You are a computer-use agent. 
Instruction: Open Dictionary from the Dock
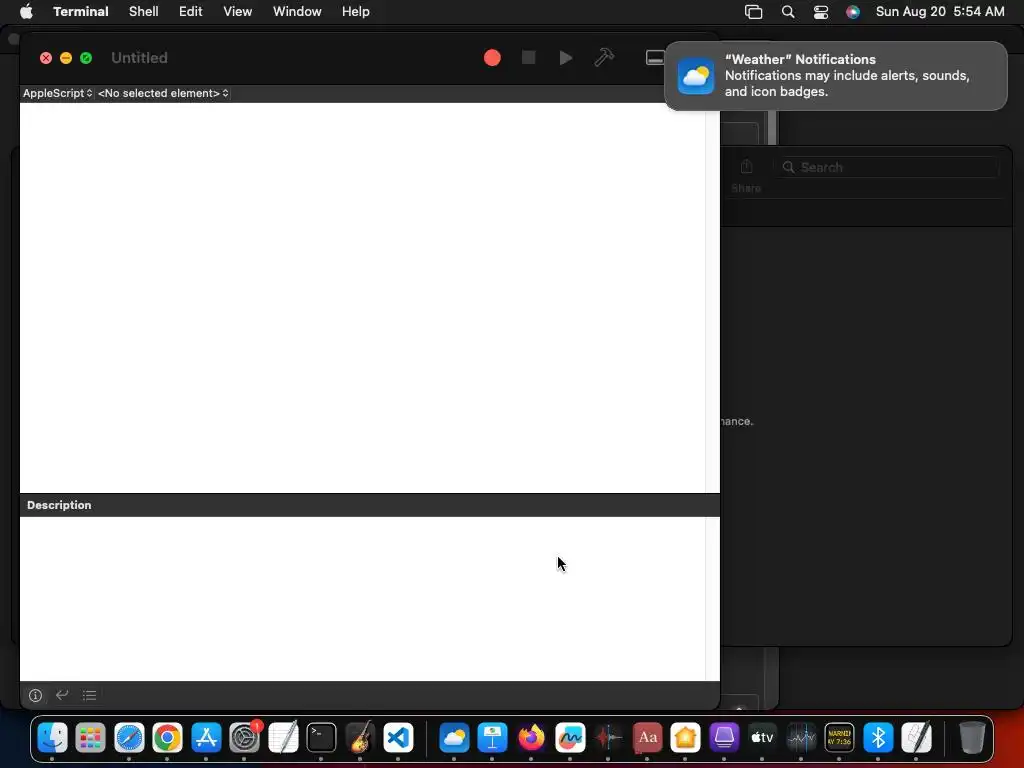click(x=647, y=738)
